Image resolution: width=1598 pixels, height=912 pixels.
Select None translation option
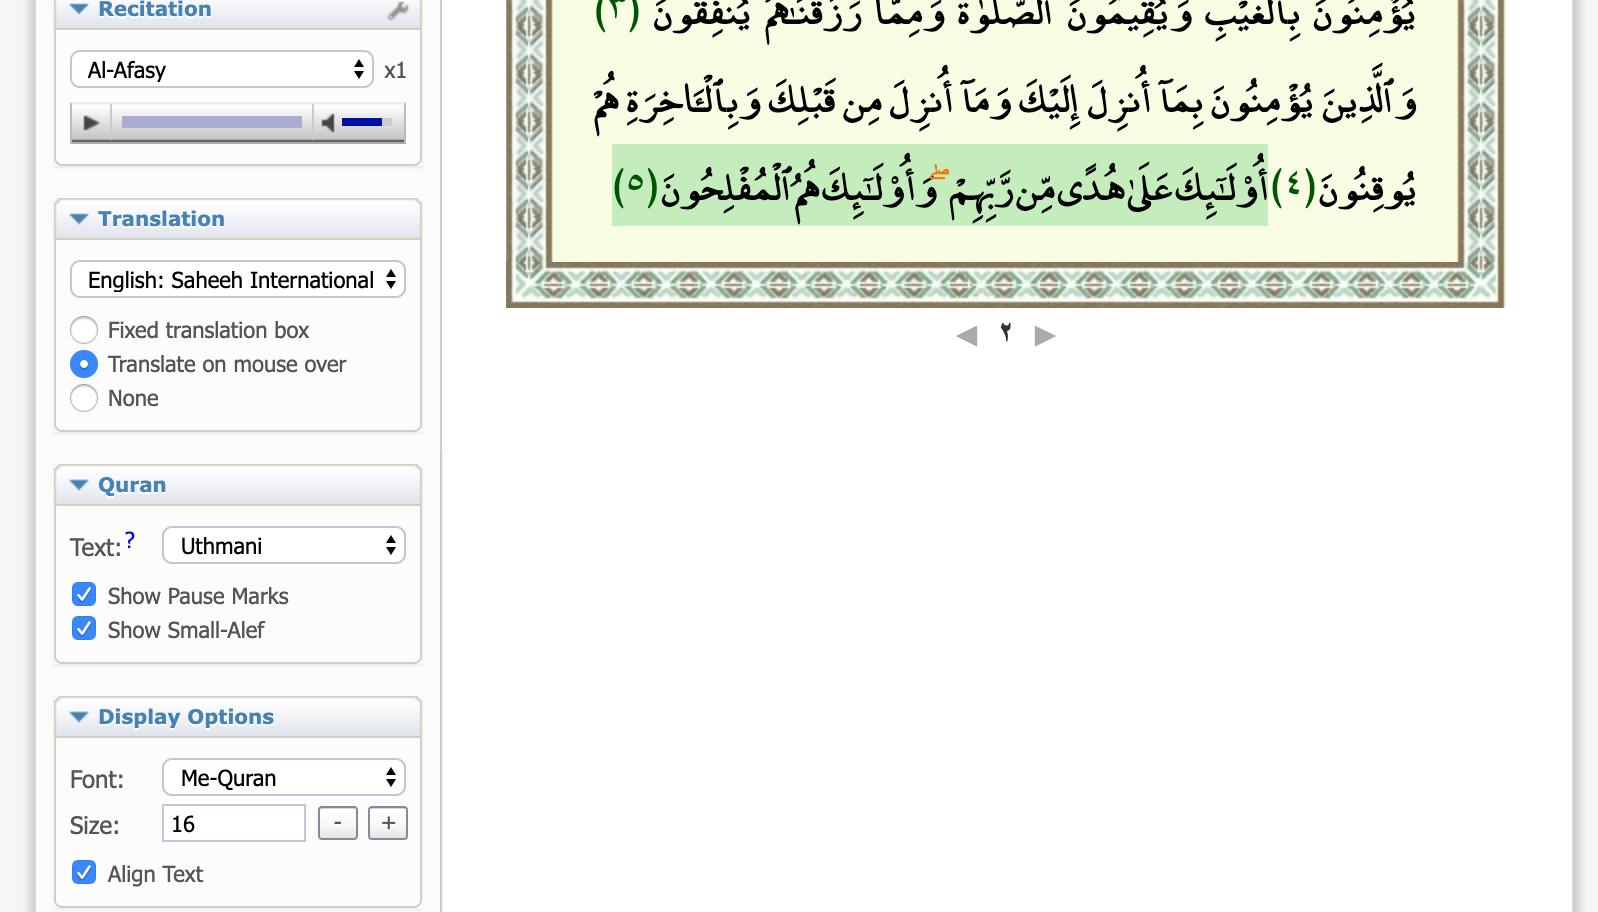pos(84,398)
